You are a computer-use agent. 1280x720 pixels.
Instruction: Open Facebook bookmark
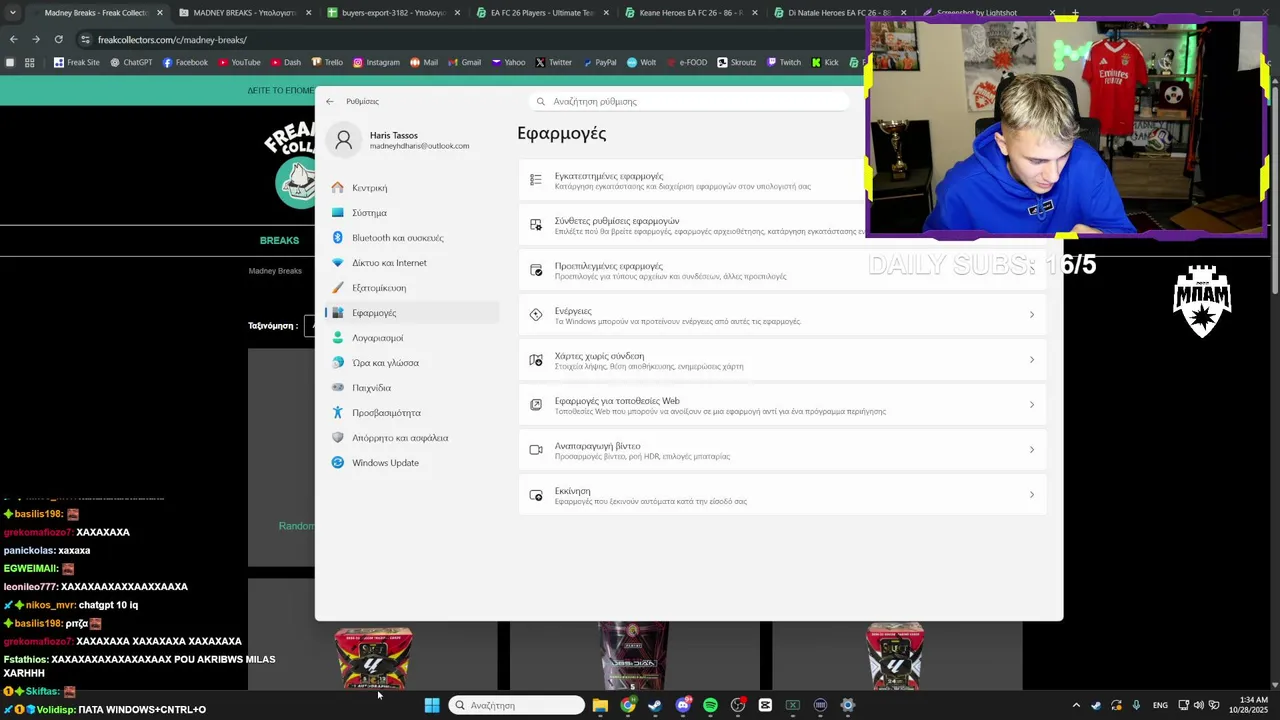tap(185, 62)
